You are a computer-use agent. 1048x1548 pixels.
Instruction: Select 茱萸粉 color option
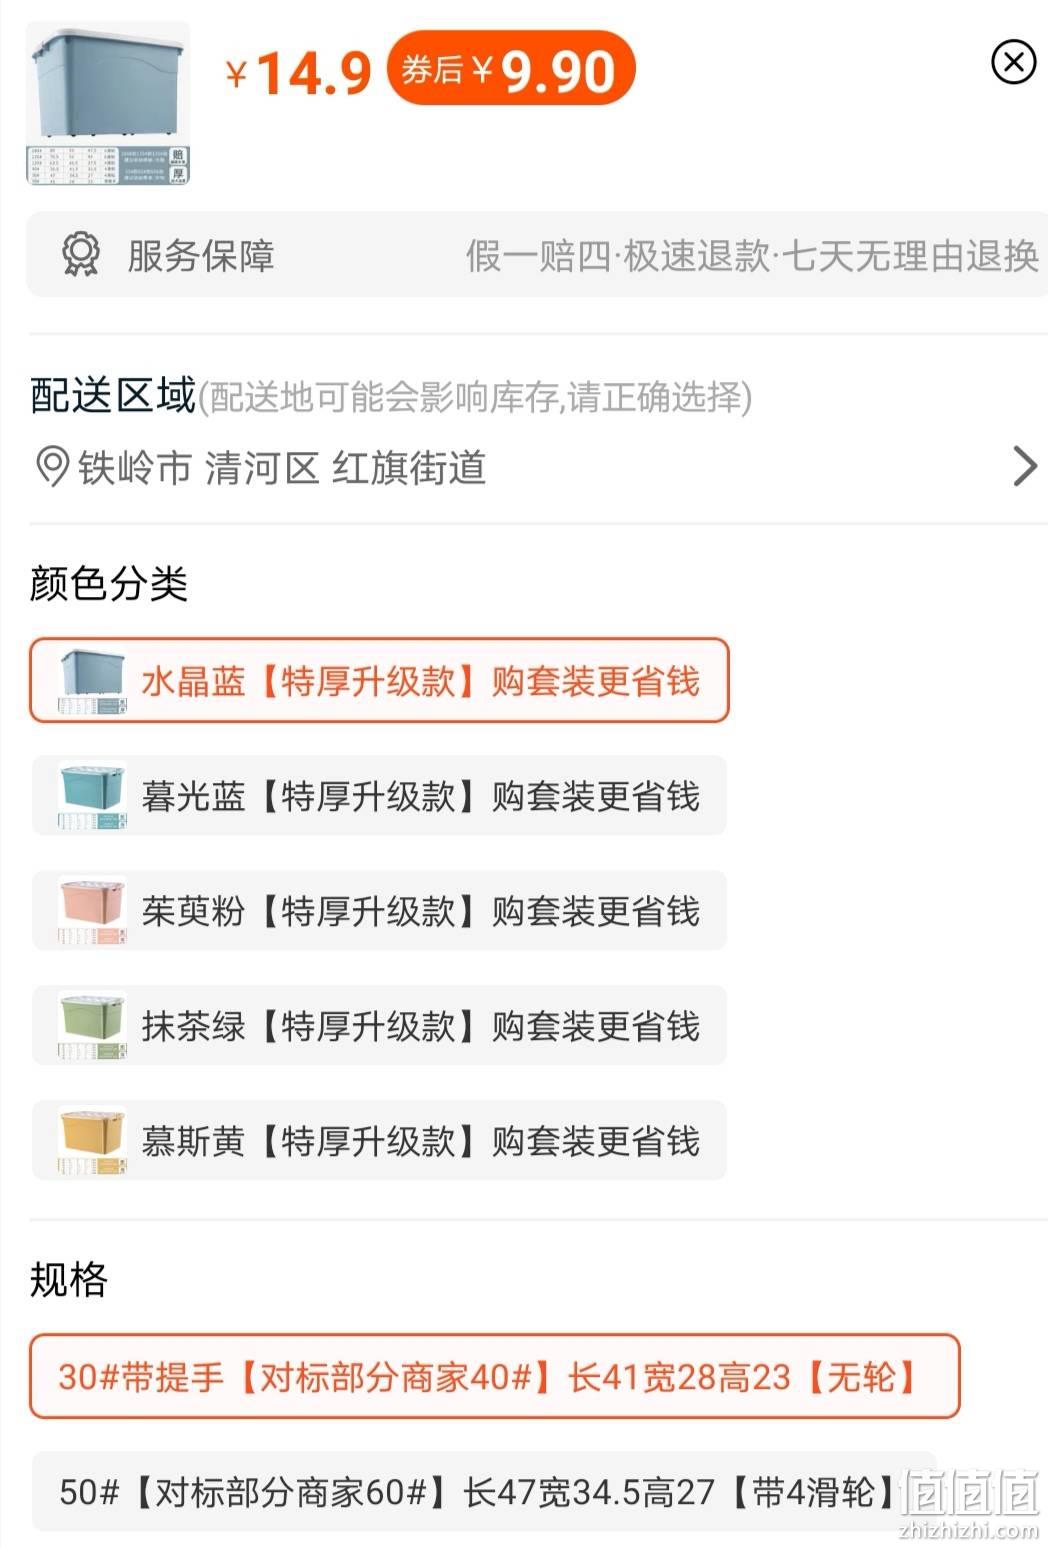[x=379, y=911]
